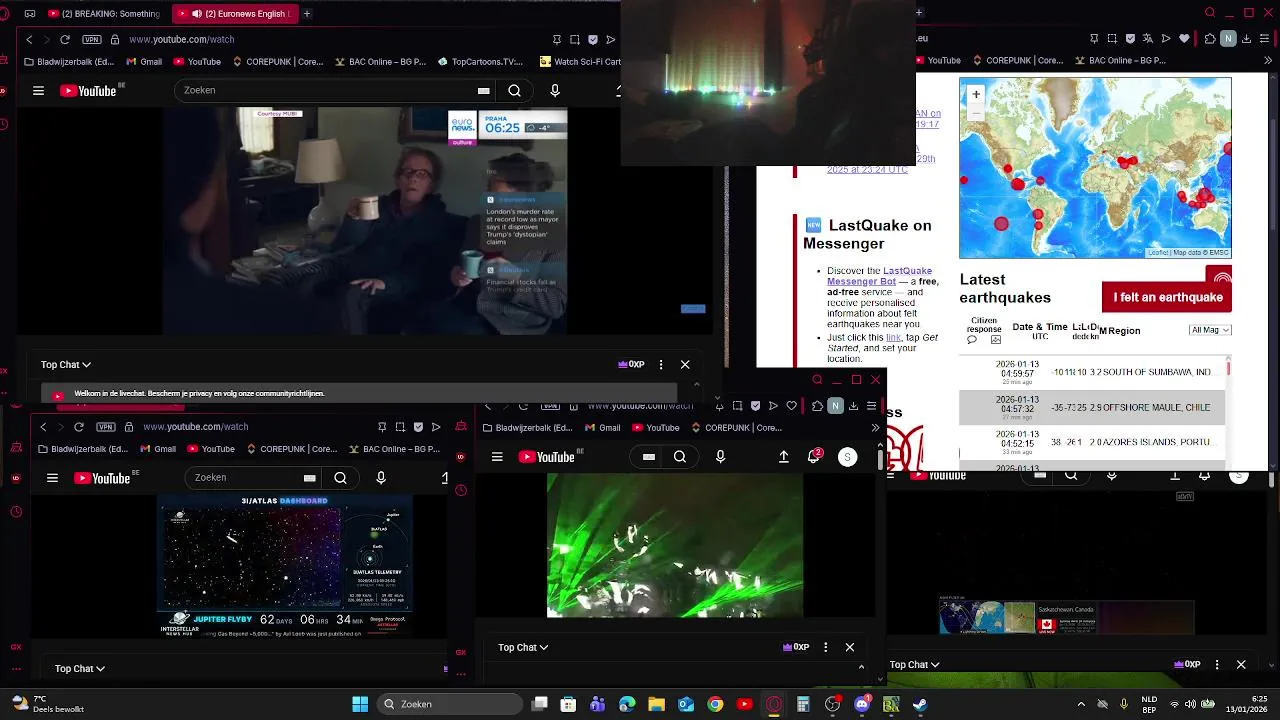Open the All Mag magnitude filter dropdown

coord(1210,330)
